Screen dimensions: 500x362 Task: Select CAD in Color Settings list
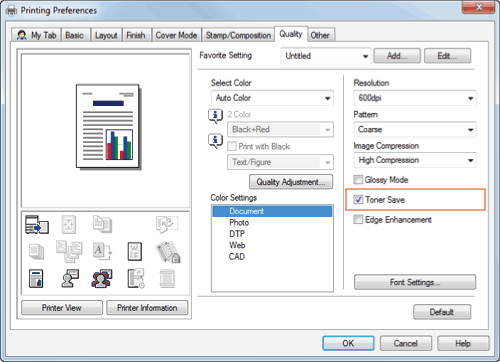[272, 256]
